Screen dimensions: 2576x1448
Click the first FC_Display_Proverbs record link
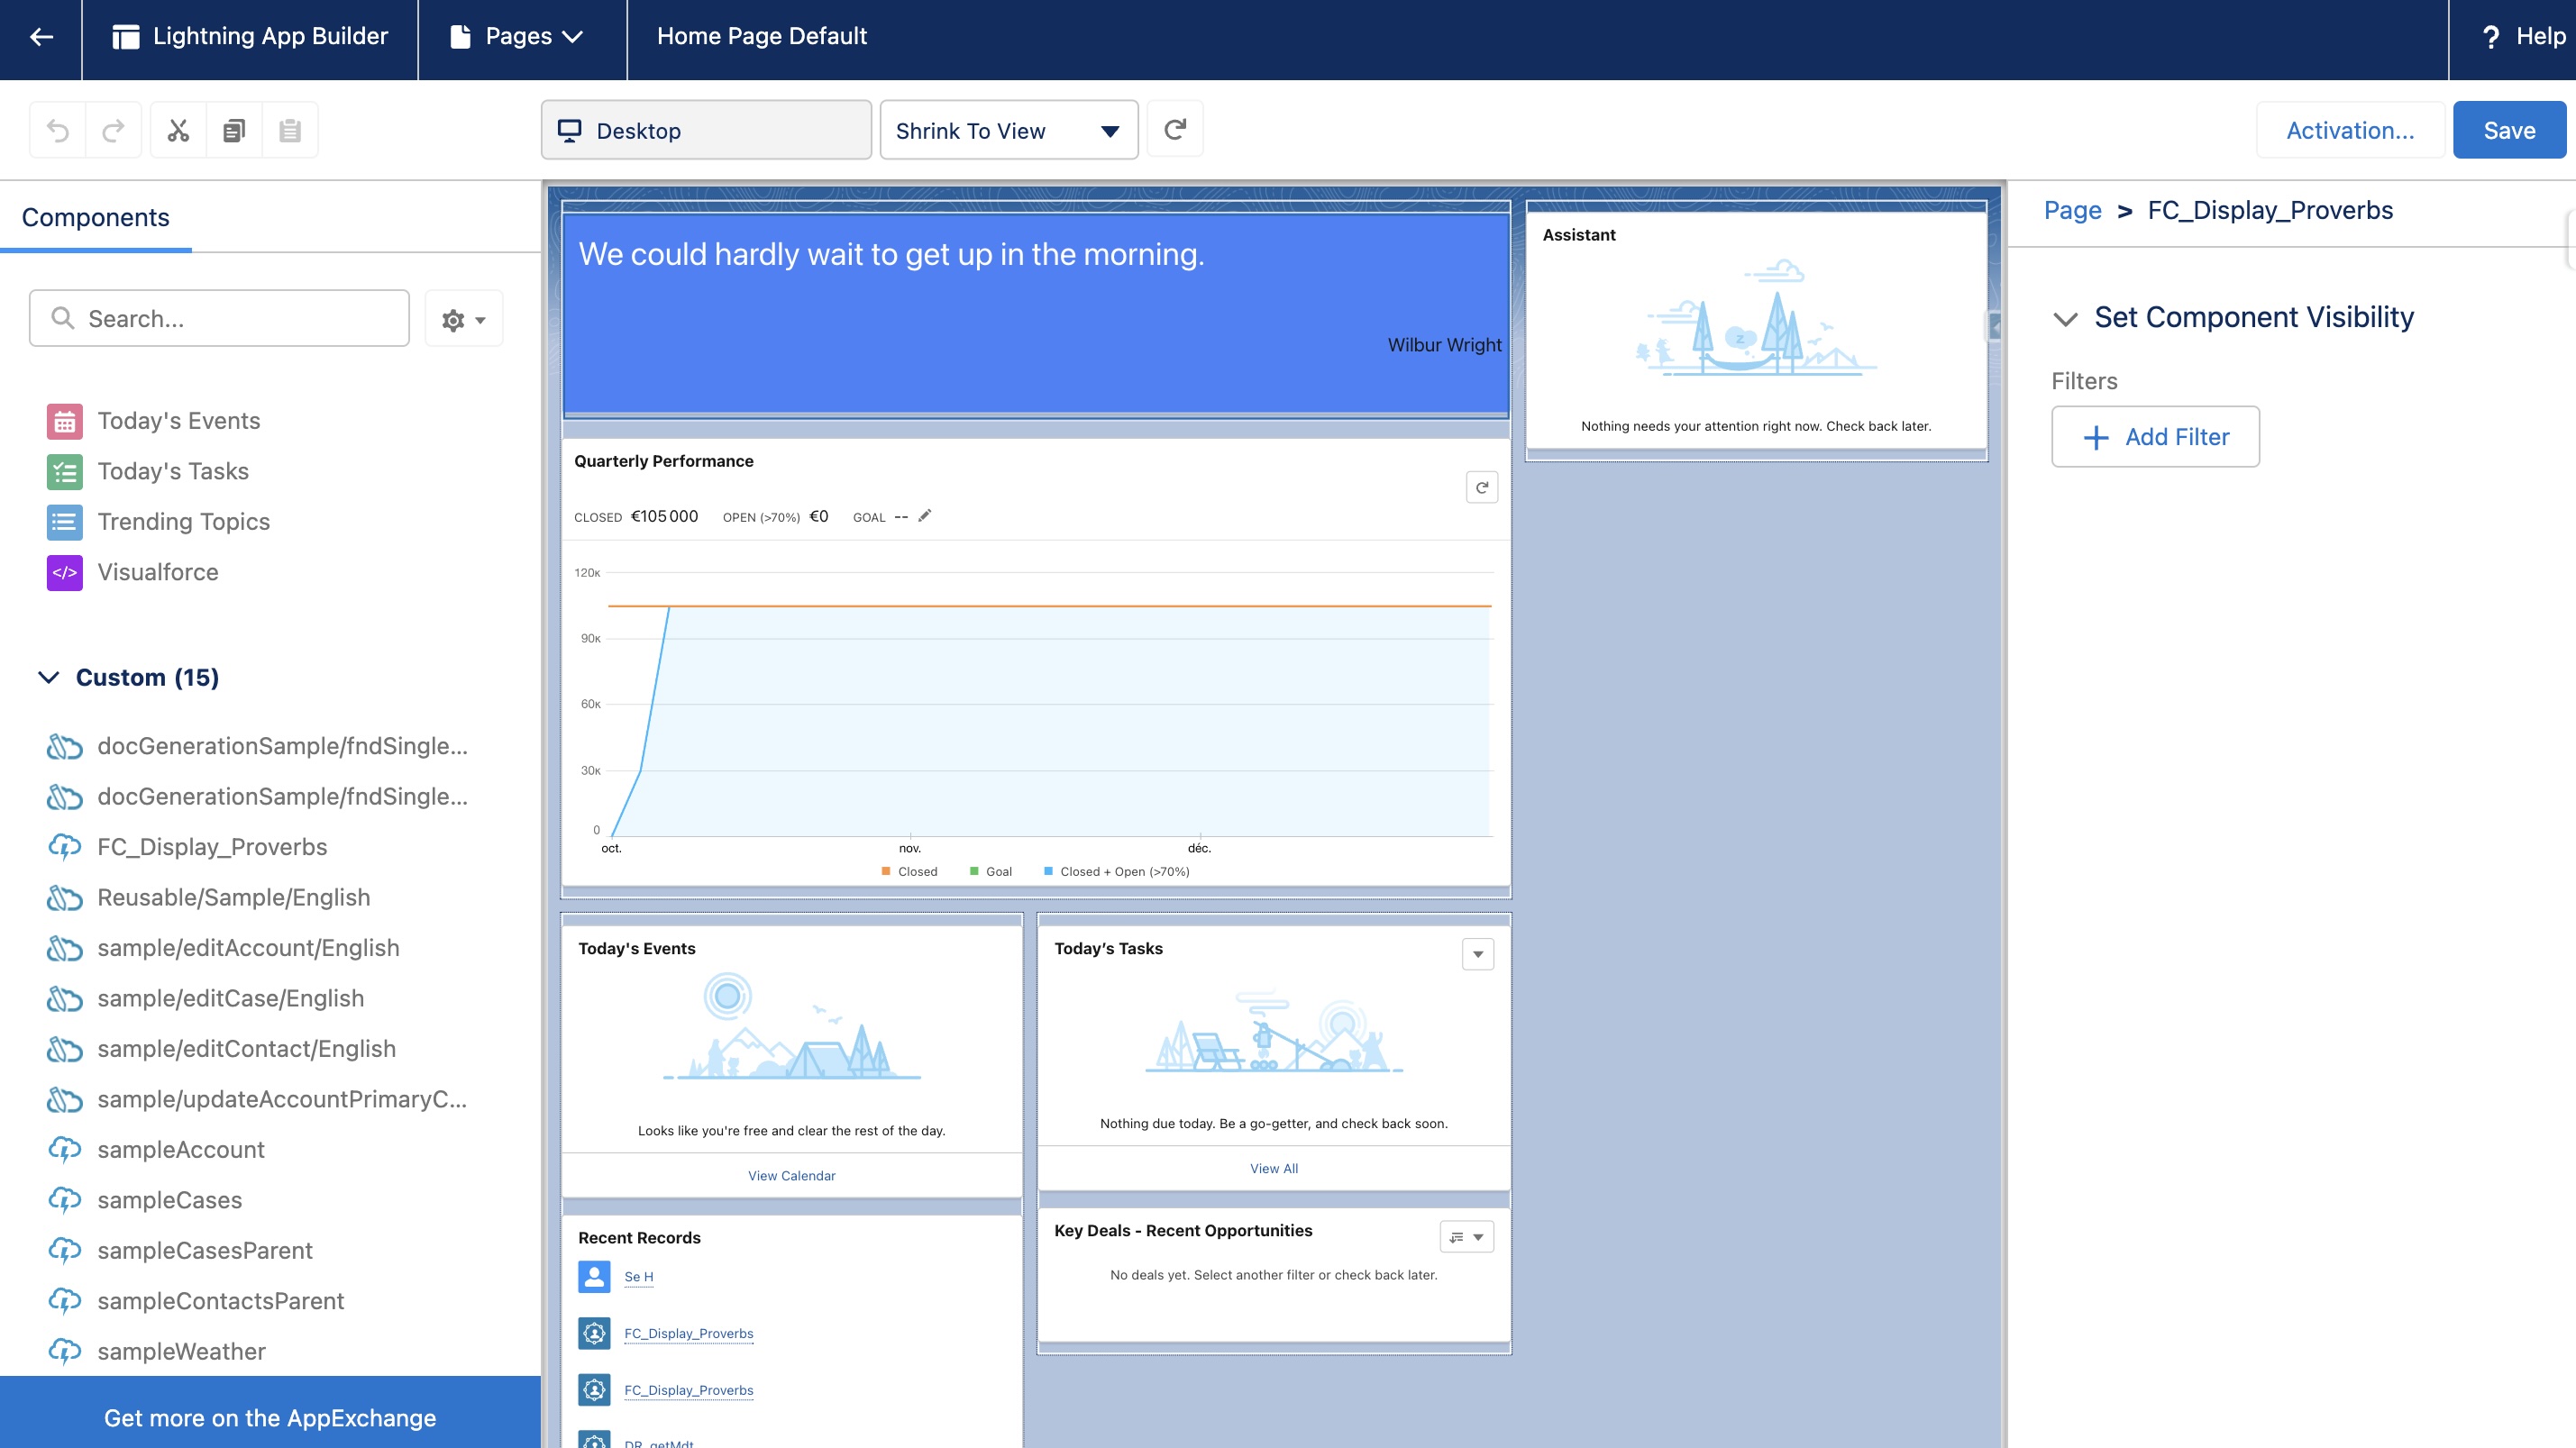coord(688,1334)
